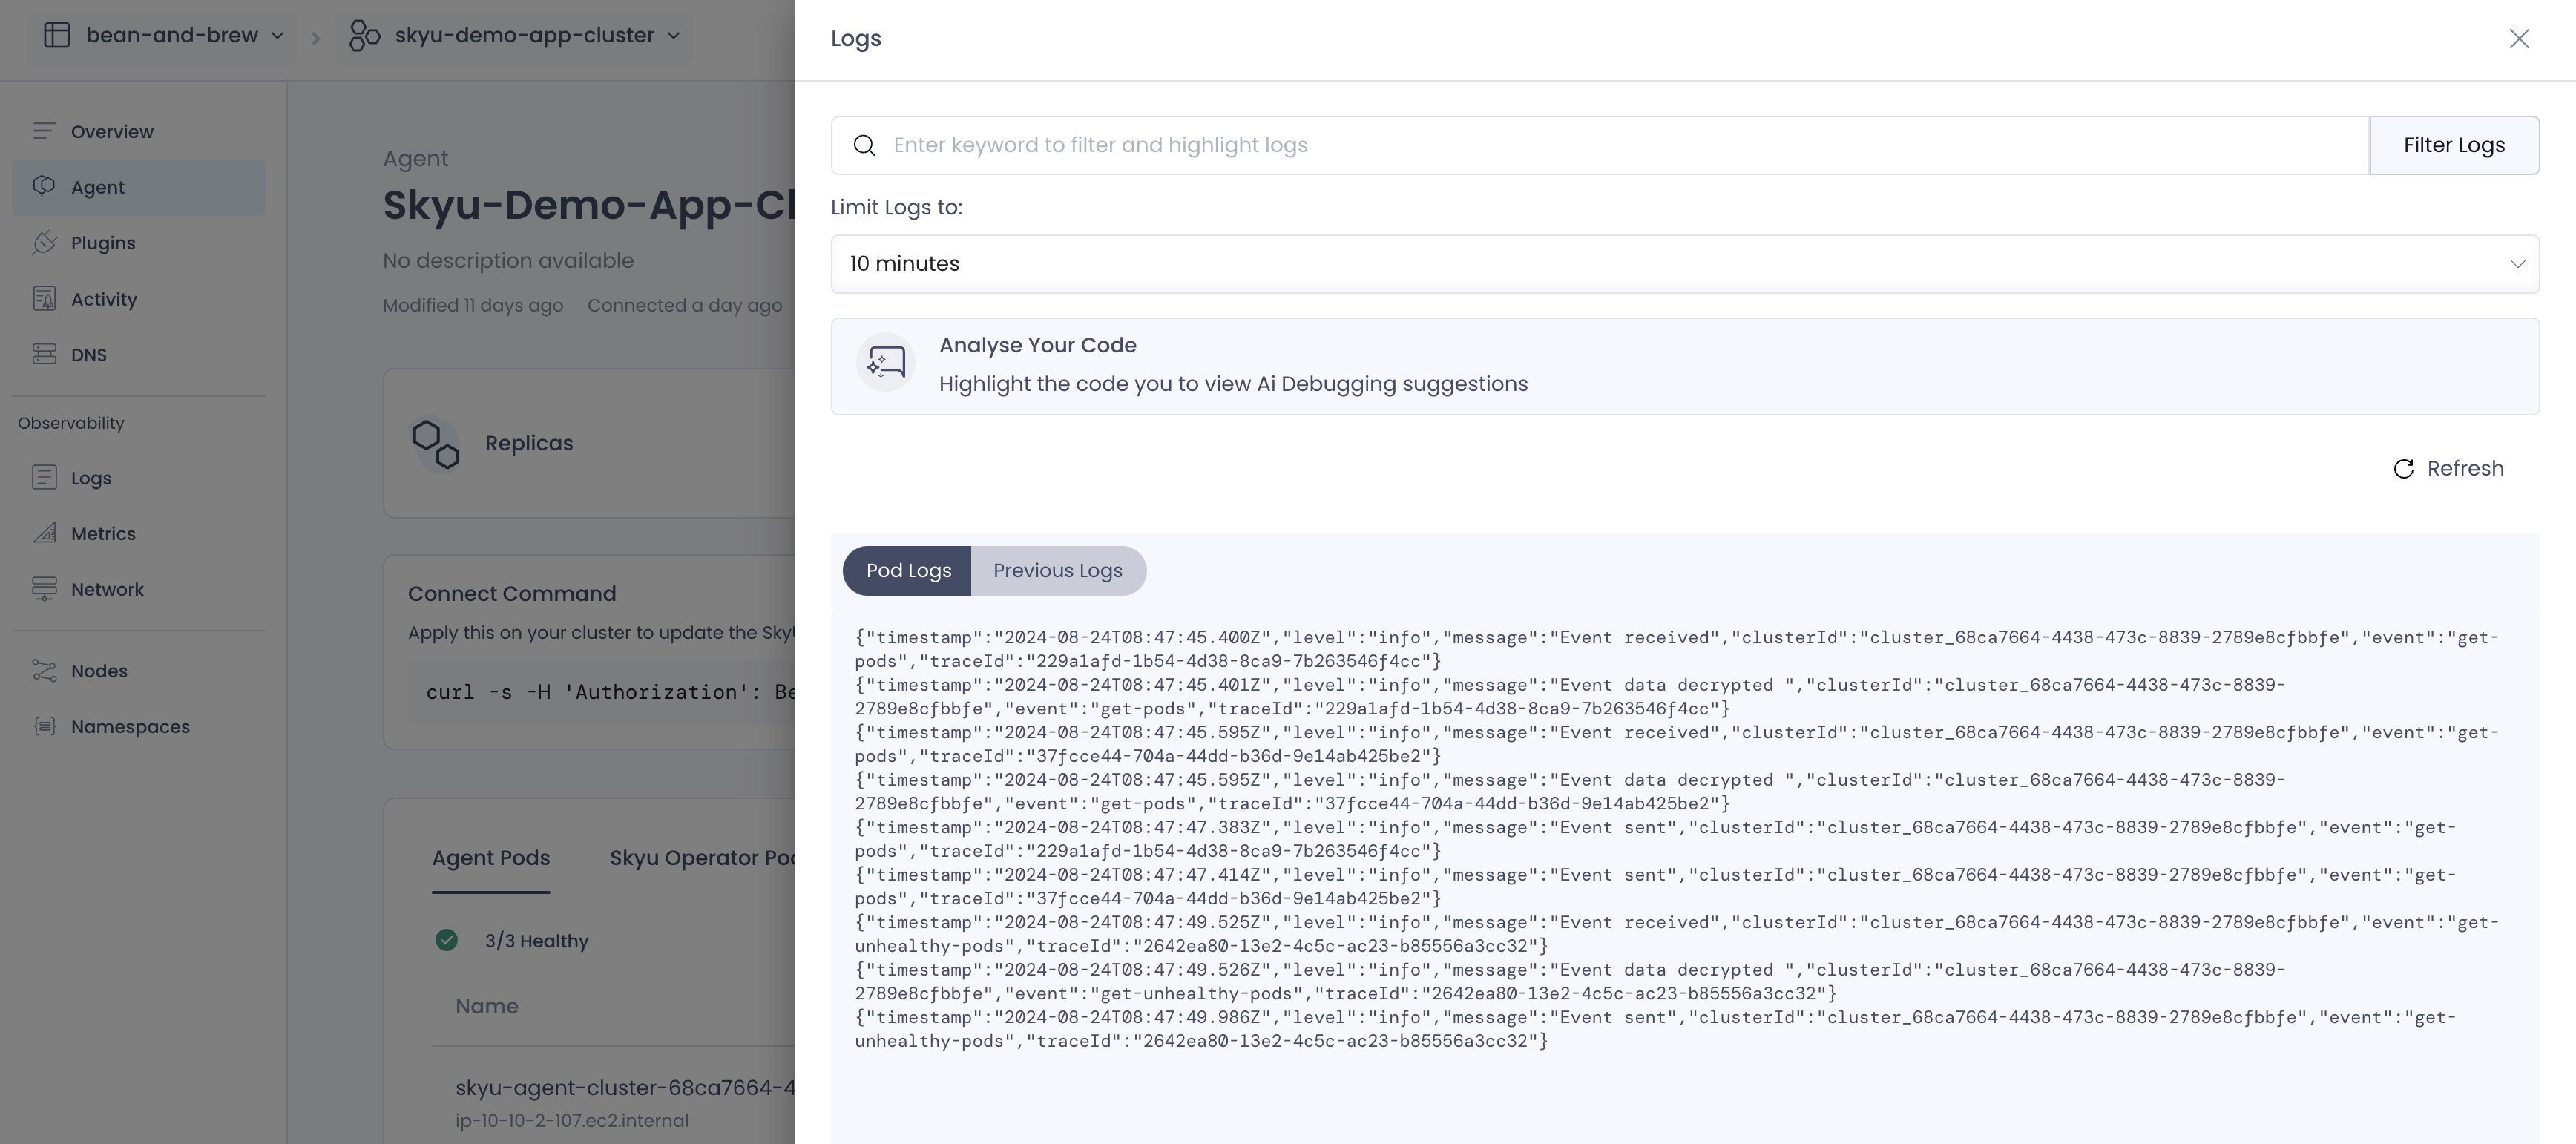Open Network under Observability

coord(139,590)
